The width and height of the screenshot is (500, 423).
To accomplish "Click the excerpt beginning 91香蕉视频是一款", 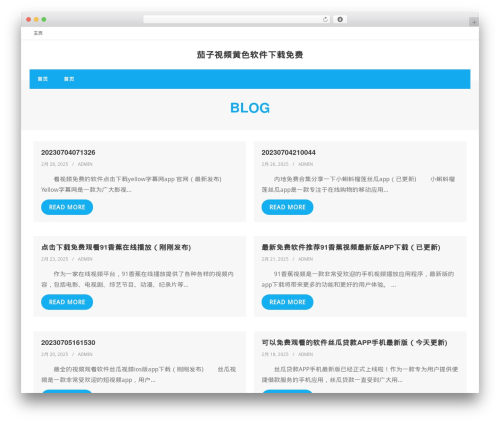I will tap(358, 279).
